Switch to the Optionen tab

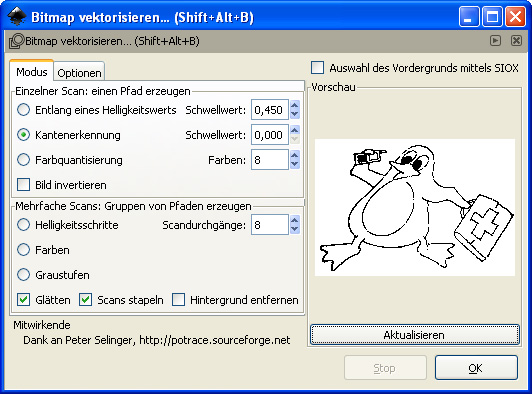[79, 72]
